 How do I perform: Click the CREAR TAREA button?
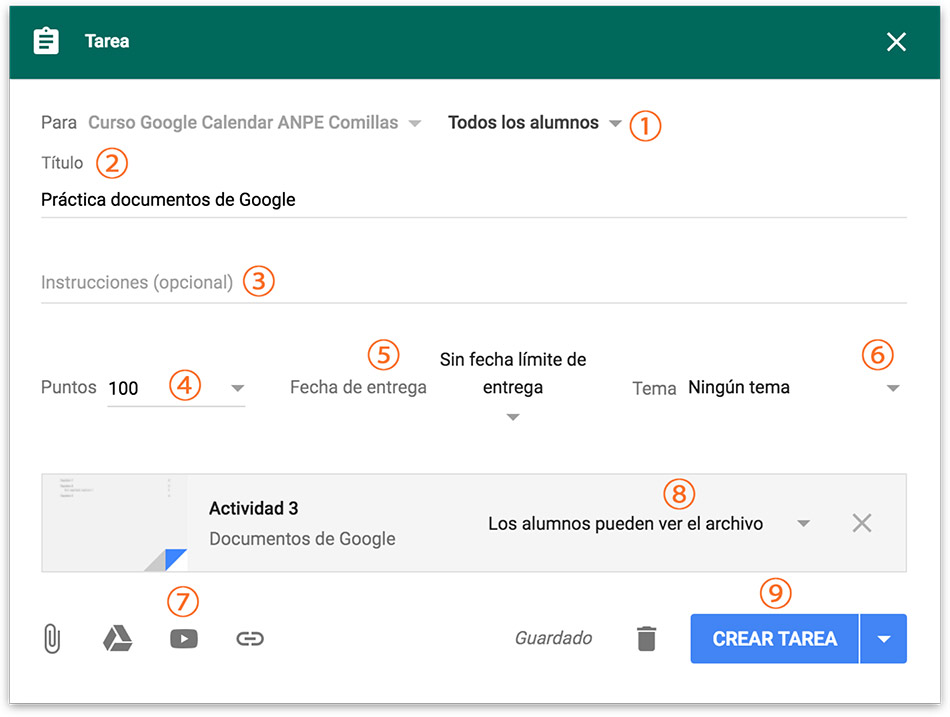click(x=774, y=639)
